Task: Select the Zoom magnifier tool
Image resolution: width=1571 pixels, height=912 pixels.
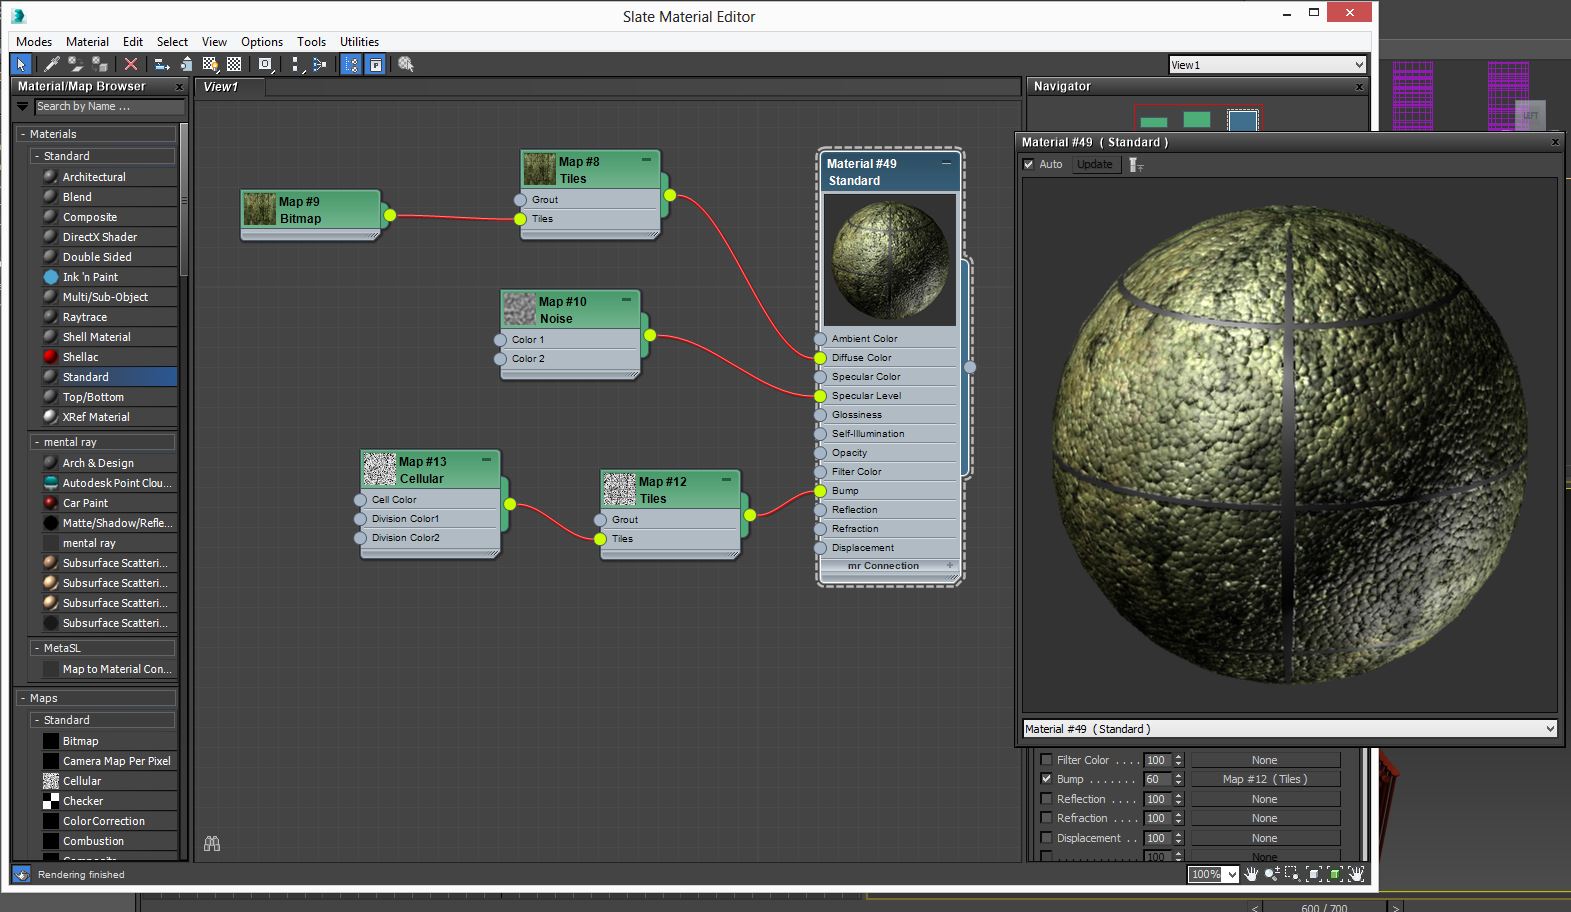Action: pos(1271,874)
